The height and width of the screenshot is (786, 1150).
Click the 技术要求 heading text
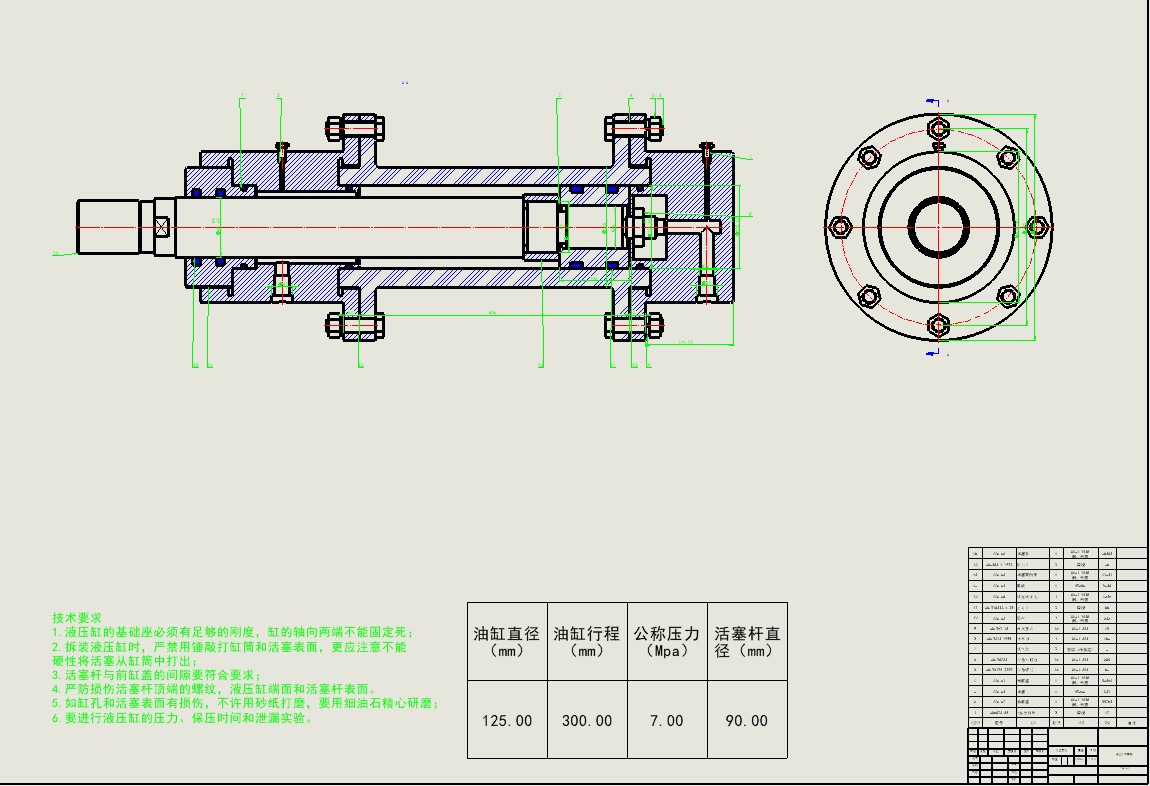coord(77,619)
